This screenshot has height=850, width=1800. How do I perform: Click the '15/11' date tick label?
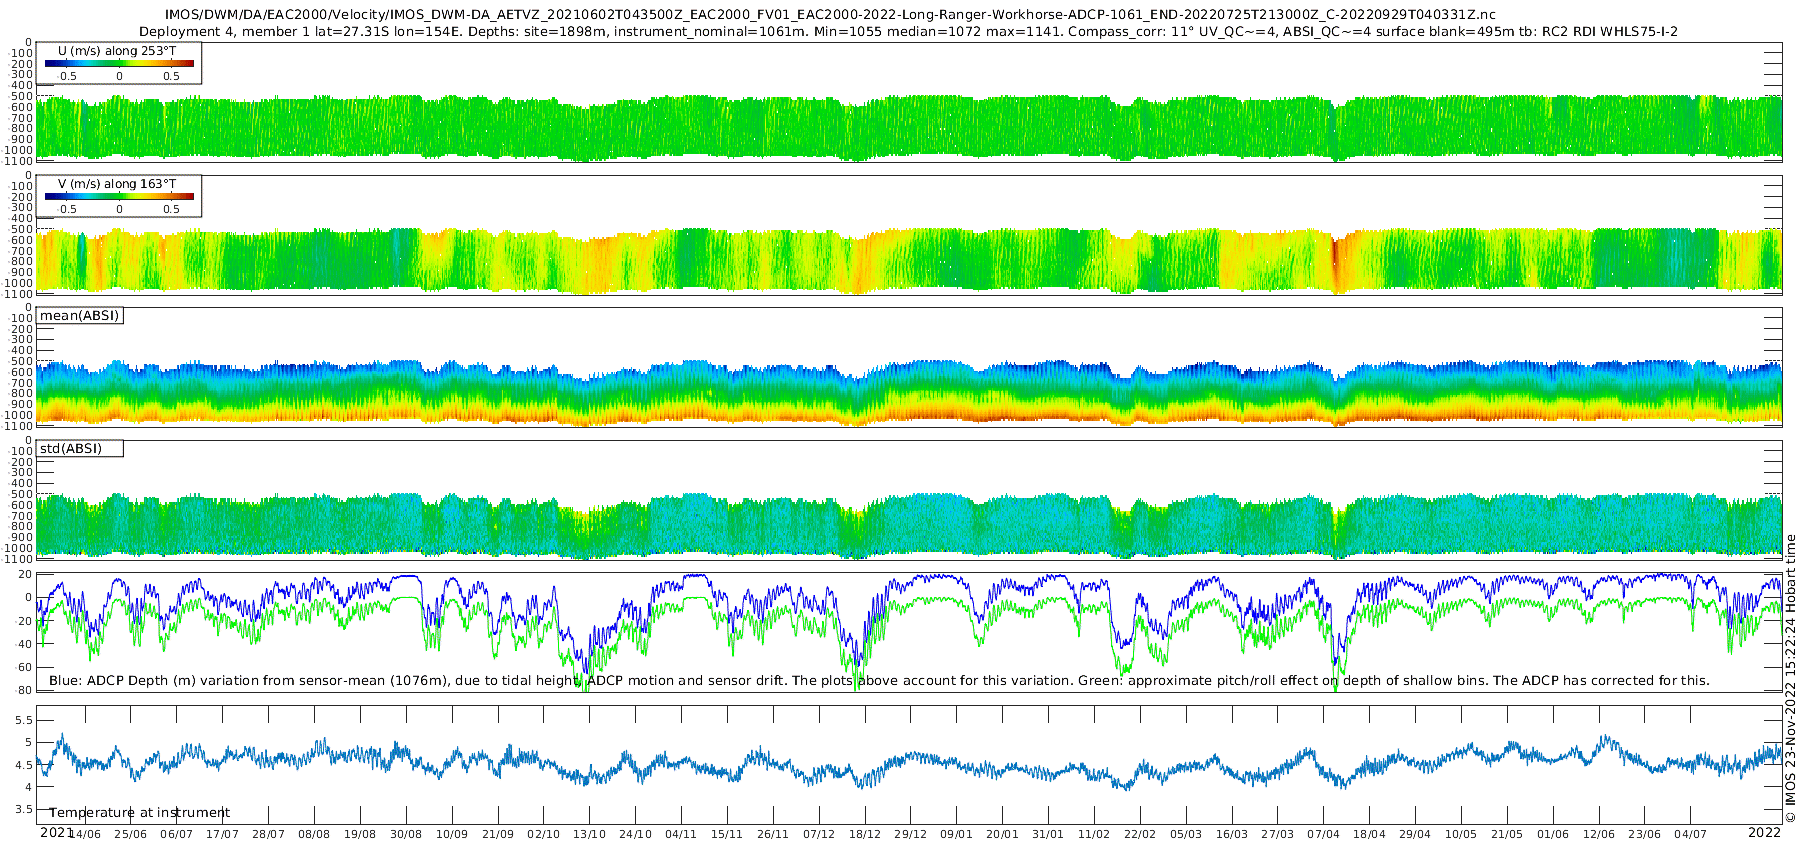[727, 834]
